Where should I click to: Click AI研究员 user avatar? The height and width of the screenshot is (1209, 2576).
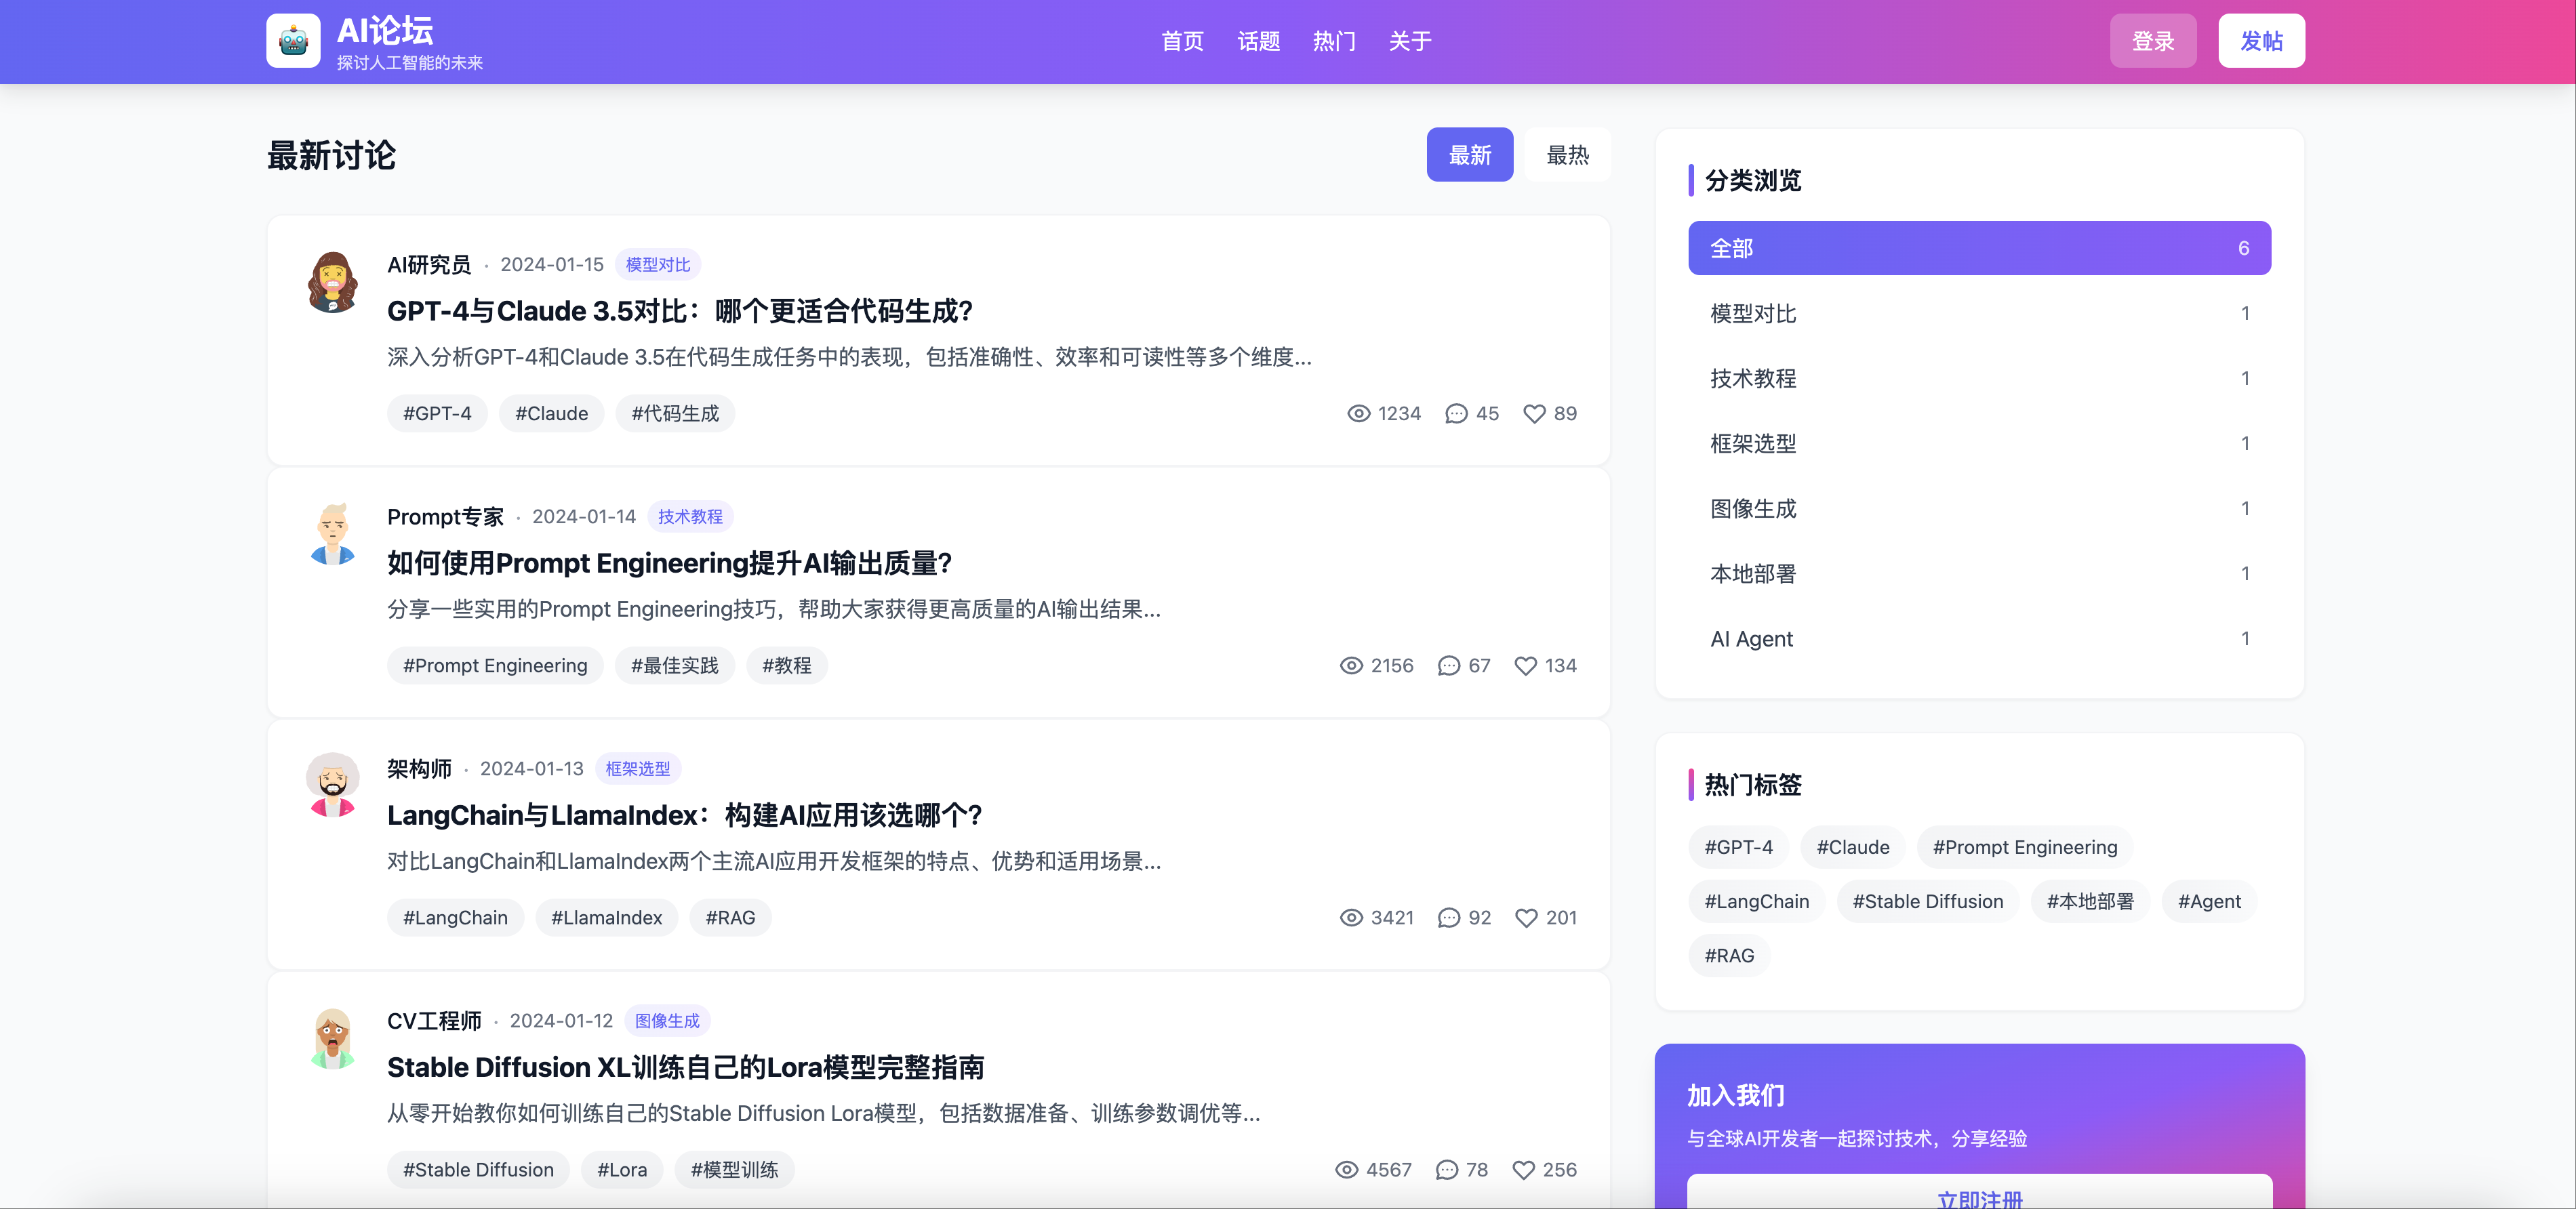(333, 282)
